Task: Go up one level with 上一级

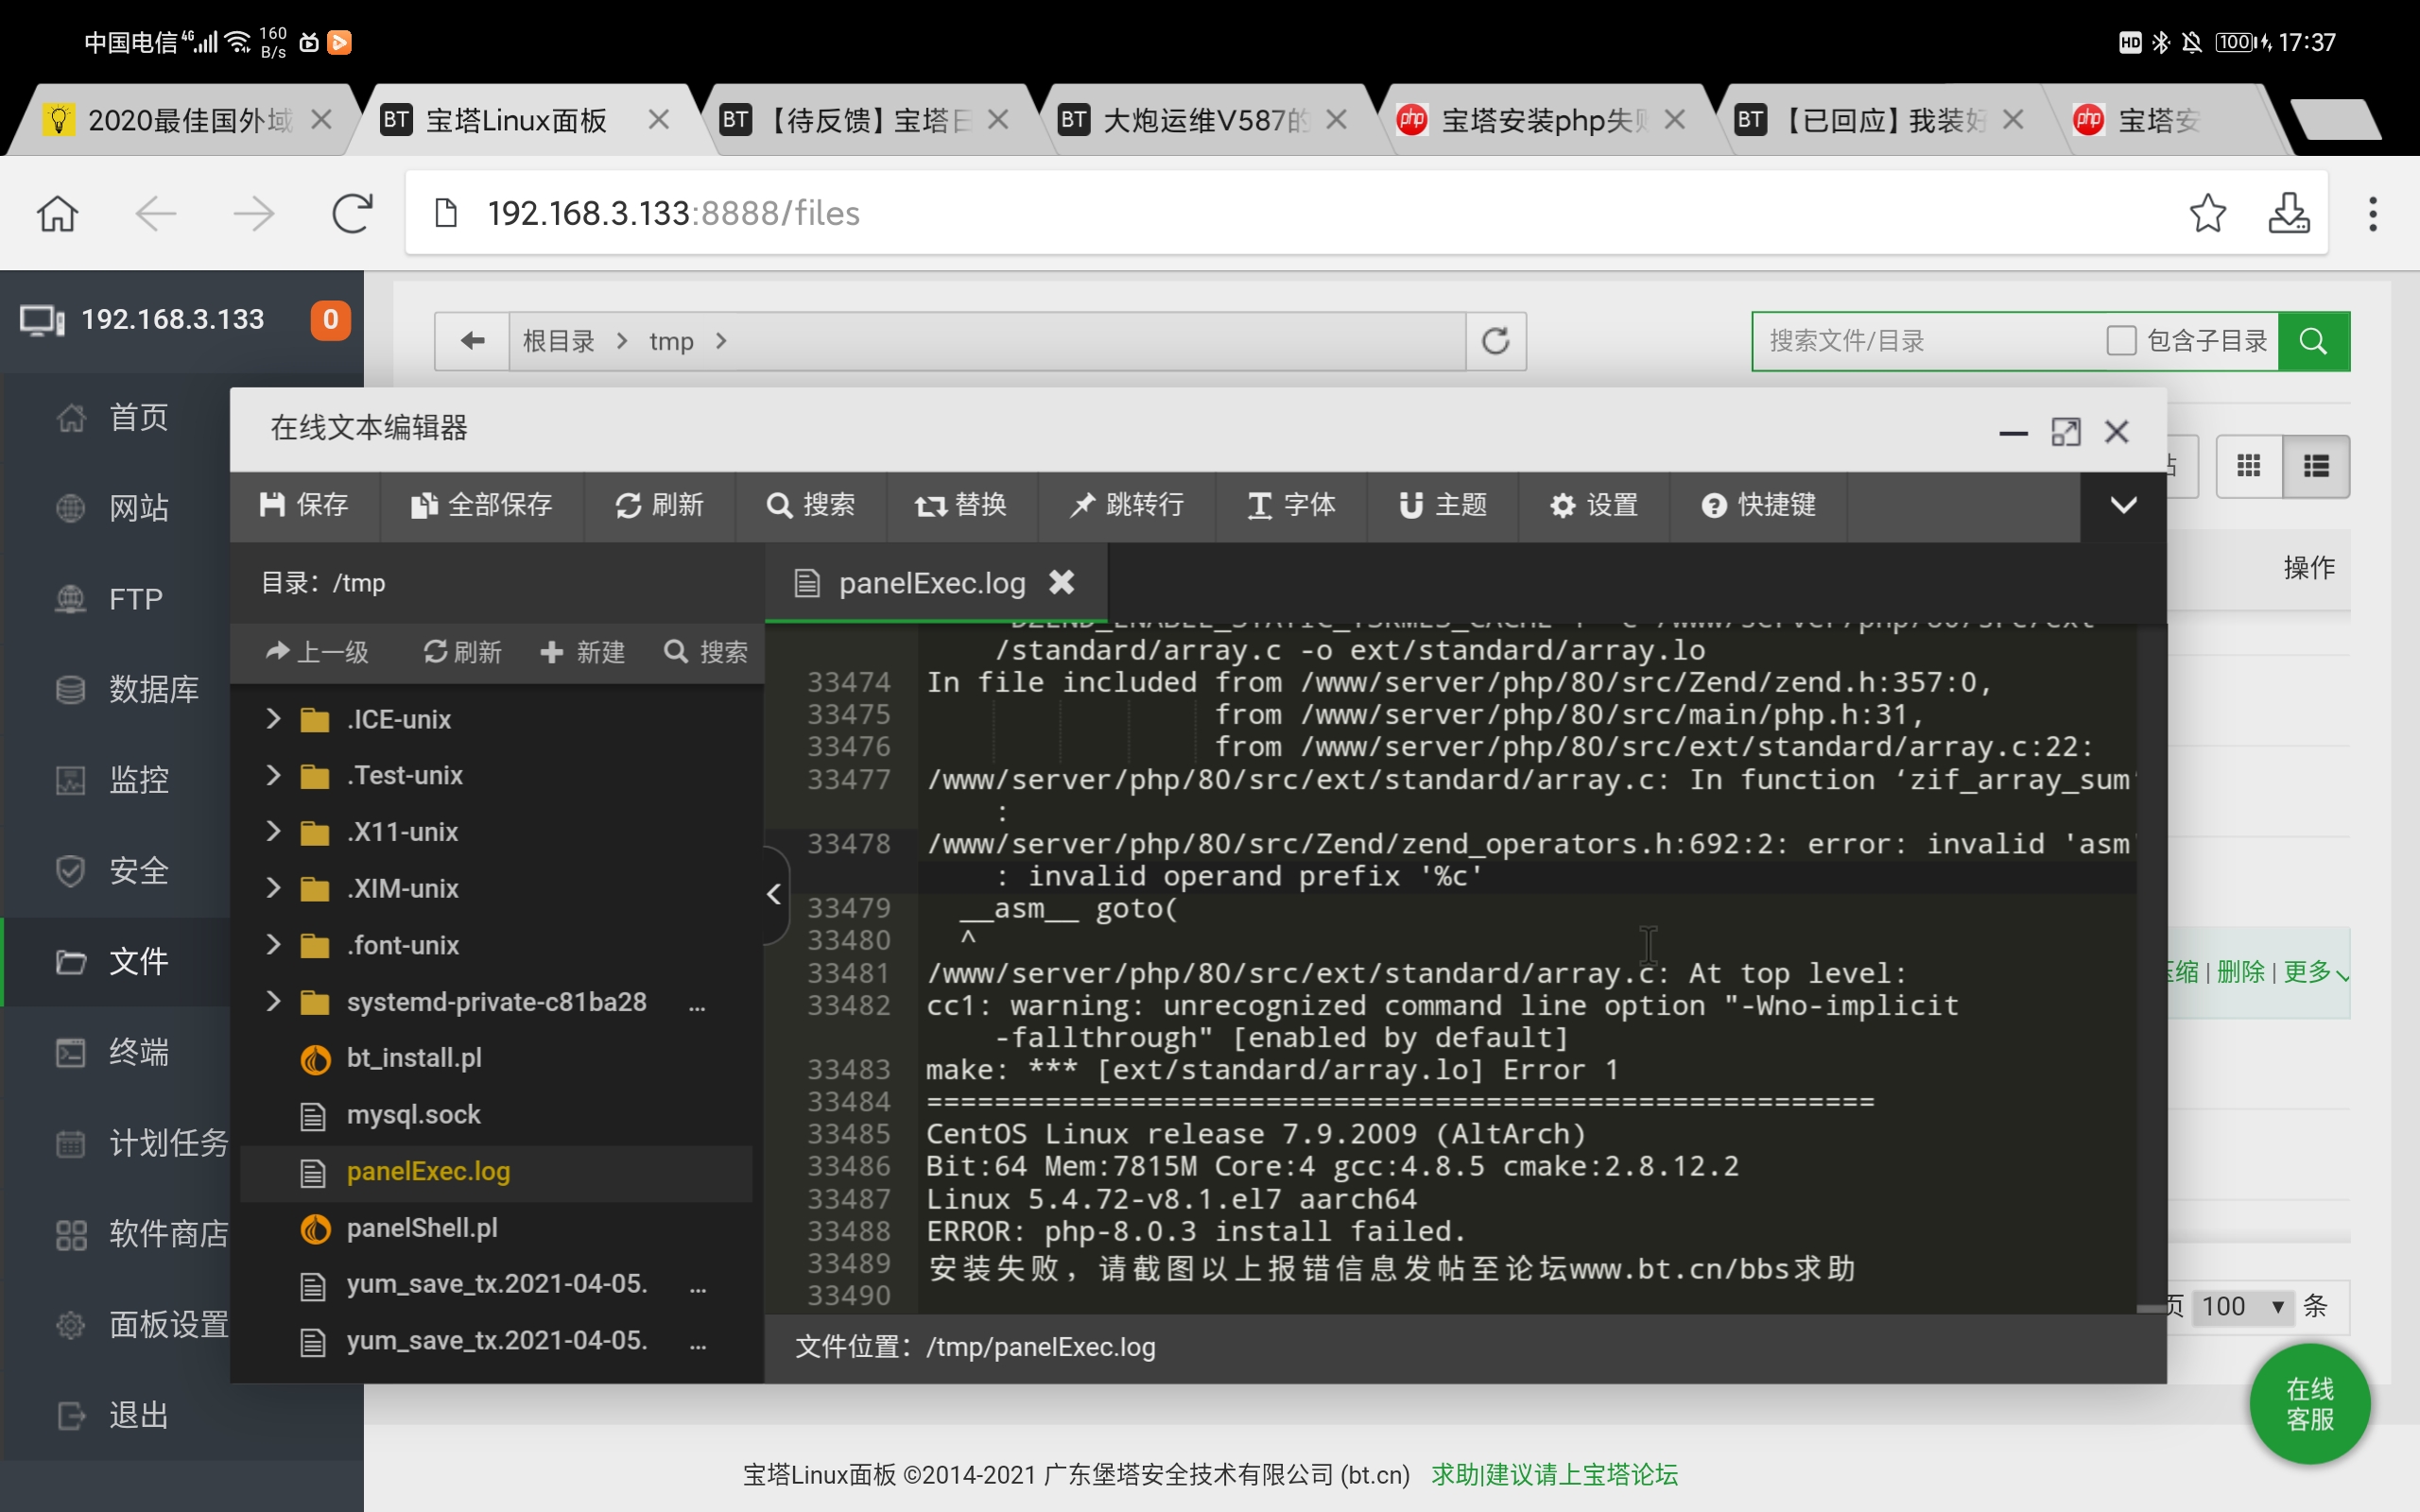Action: 317,652
